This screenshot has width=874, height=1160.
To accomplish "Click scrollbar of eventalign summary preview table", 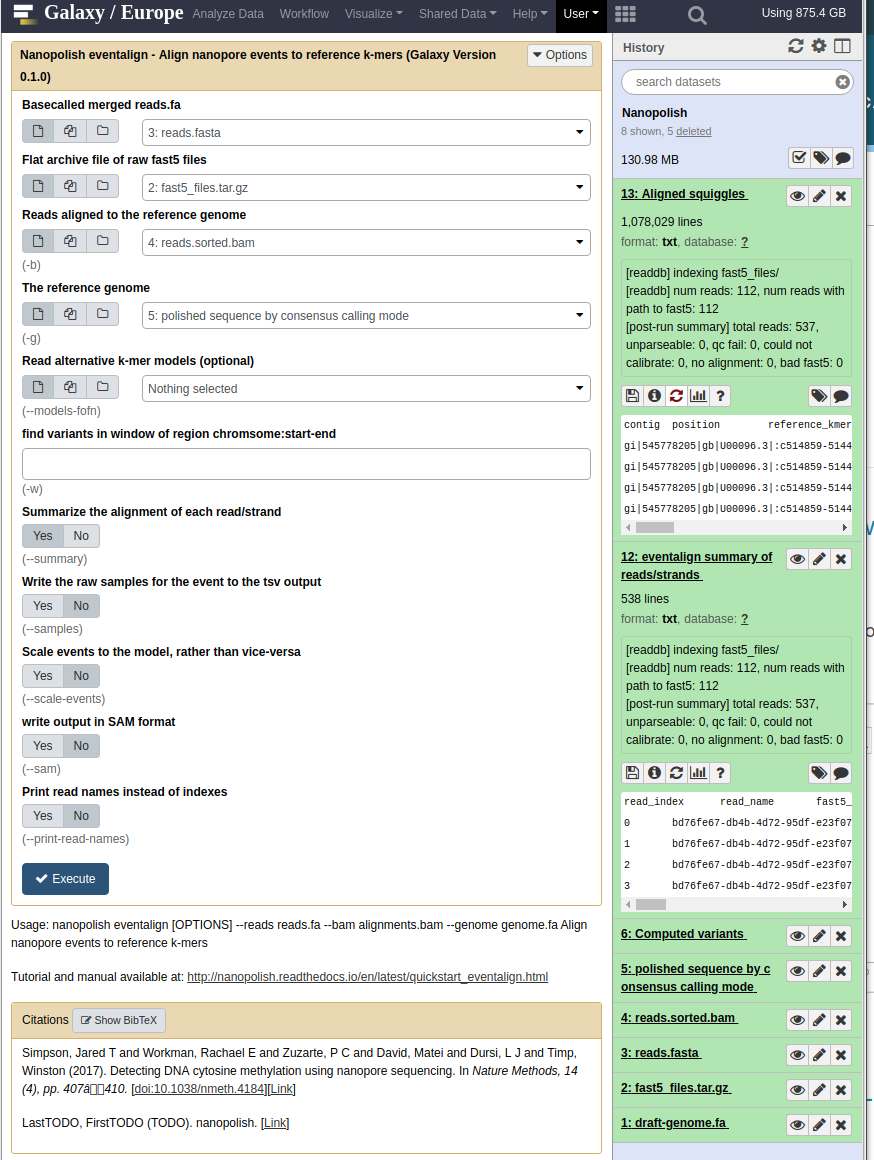I will [x=651, y=905].
